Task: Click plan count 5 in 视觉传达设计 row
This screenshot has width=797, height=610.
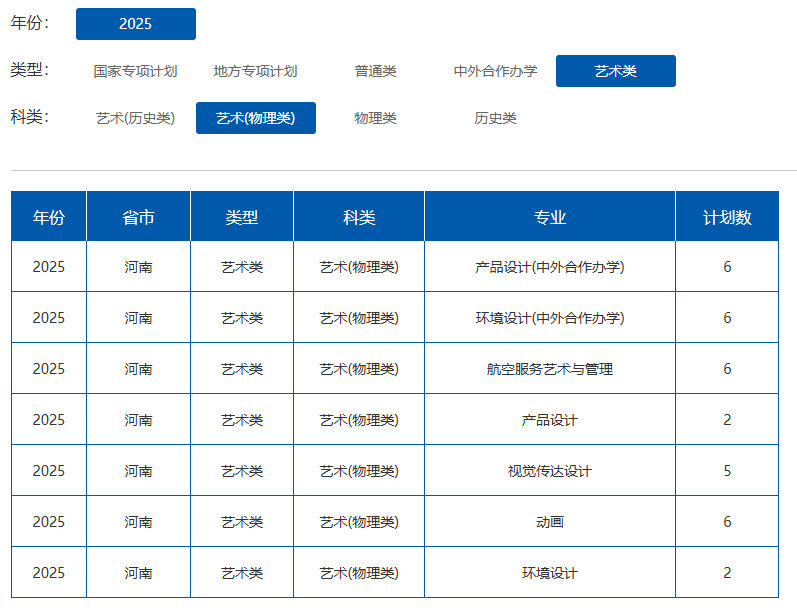Action: pos(727,471)
